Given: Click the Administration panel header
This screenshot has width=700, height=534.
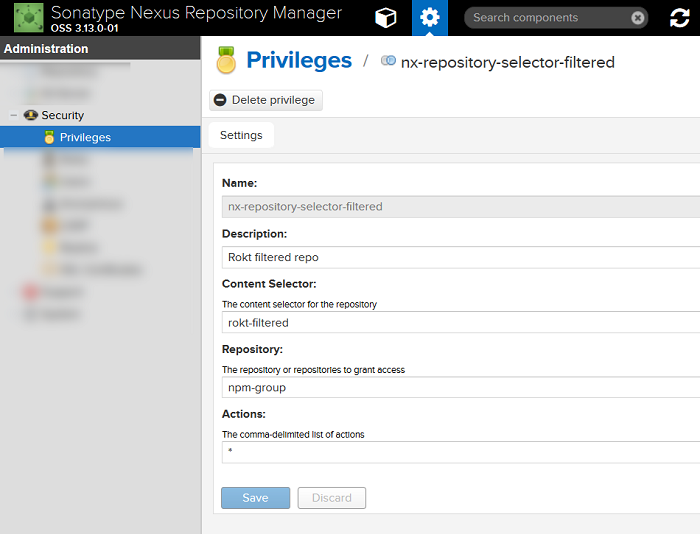Looking at the screenshot, I should point(100,48).
